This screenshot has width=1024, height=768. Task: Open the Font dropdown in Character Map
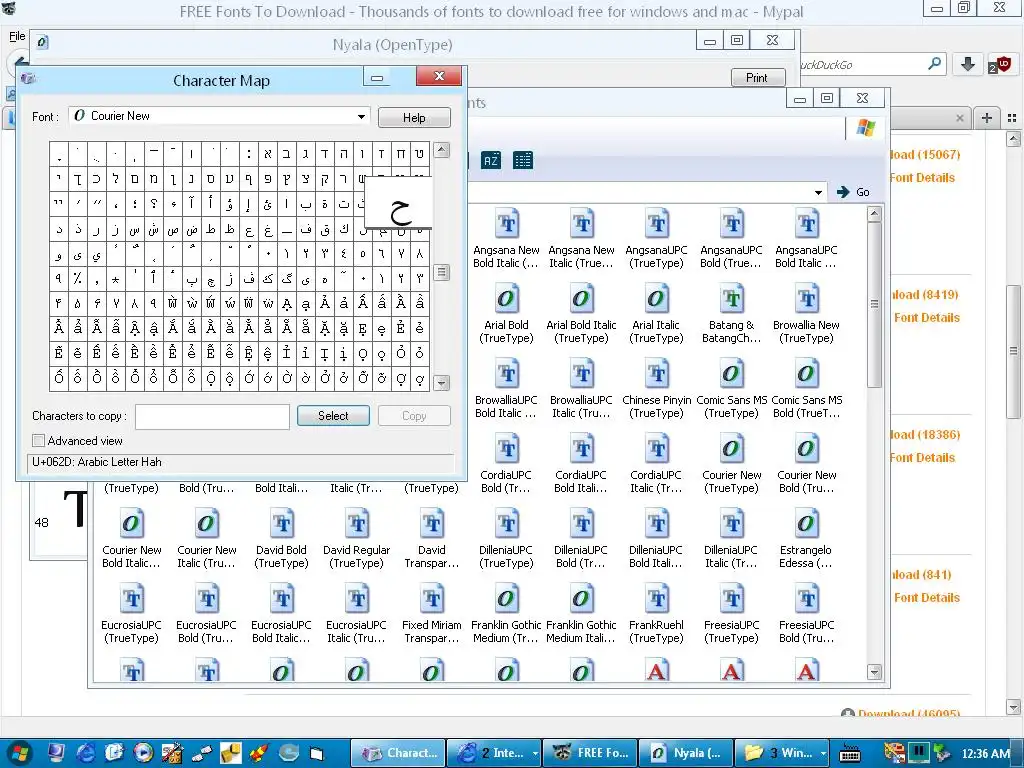coord(361,116)
